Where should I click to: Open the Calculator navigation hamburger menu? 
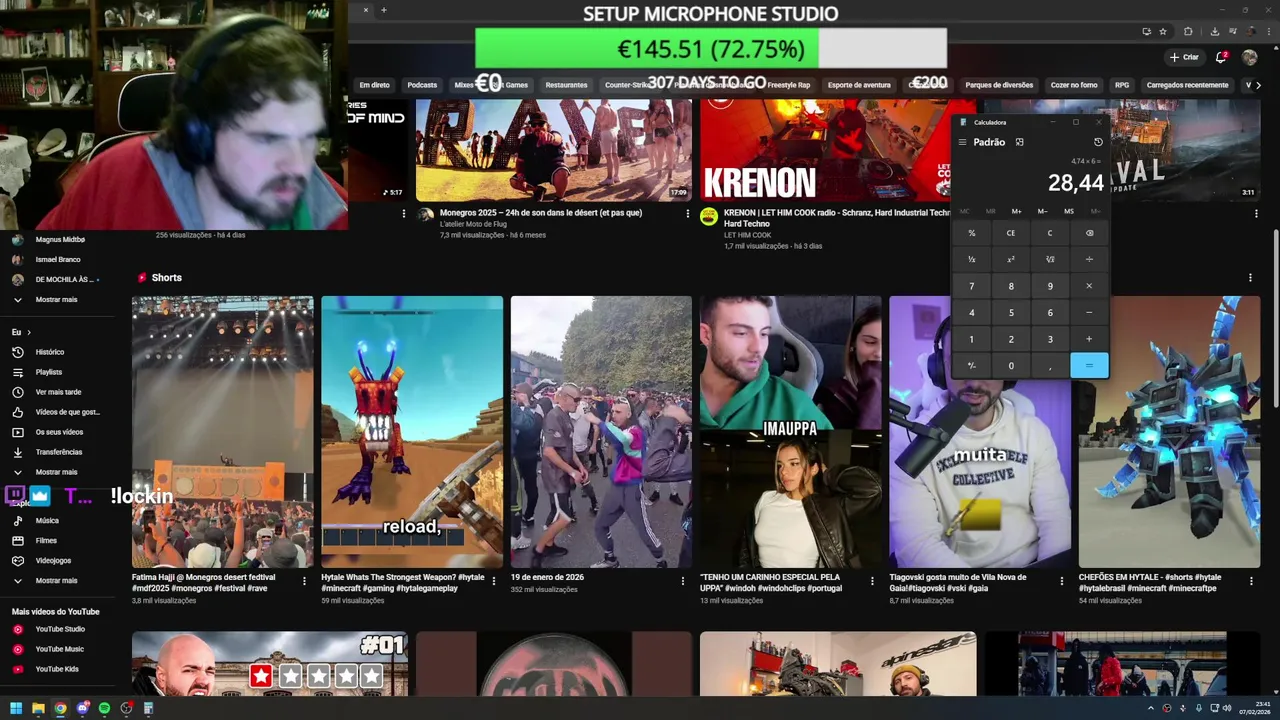[963, 142]
